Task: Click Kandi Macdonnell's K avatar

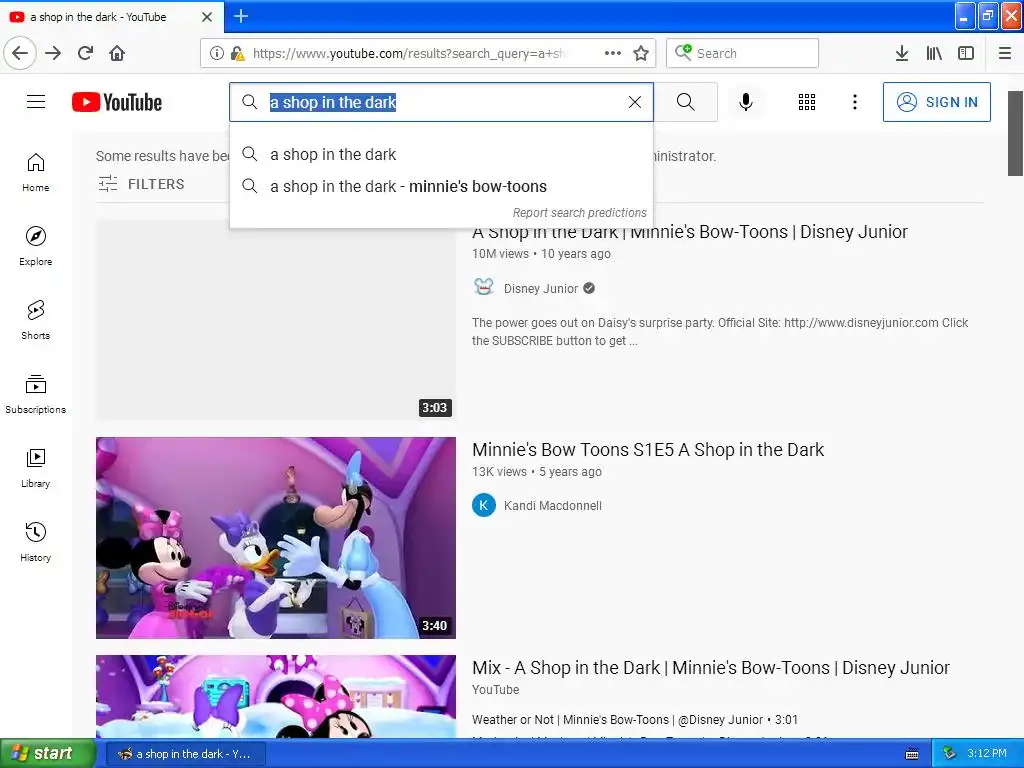Action: coord(484,505)
